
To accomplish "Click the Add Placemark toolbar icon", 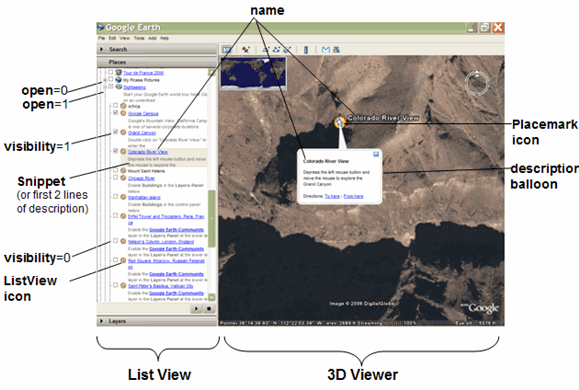I will point(246,49).
